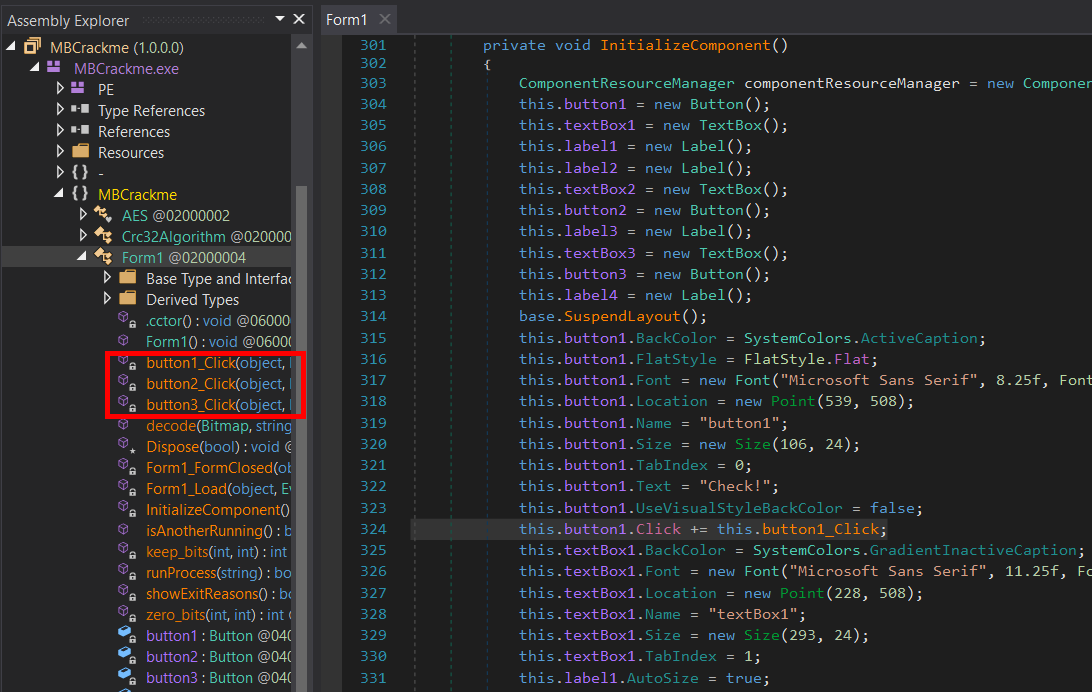
Task: Expand the Derived Types folder
Action: [107, 298]
